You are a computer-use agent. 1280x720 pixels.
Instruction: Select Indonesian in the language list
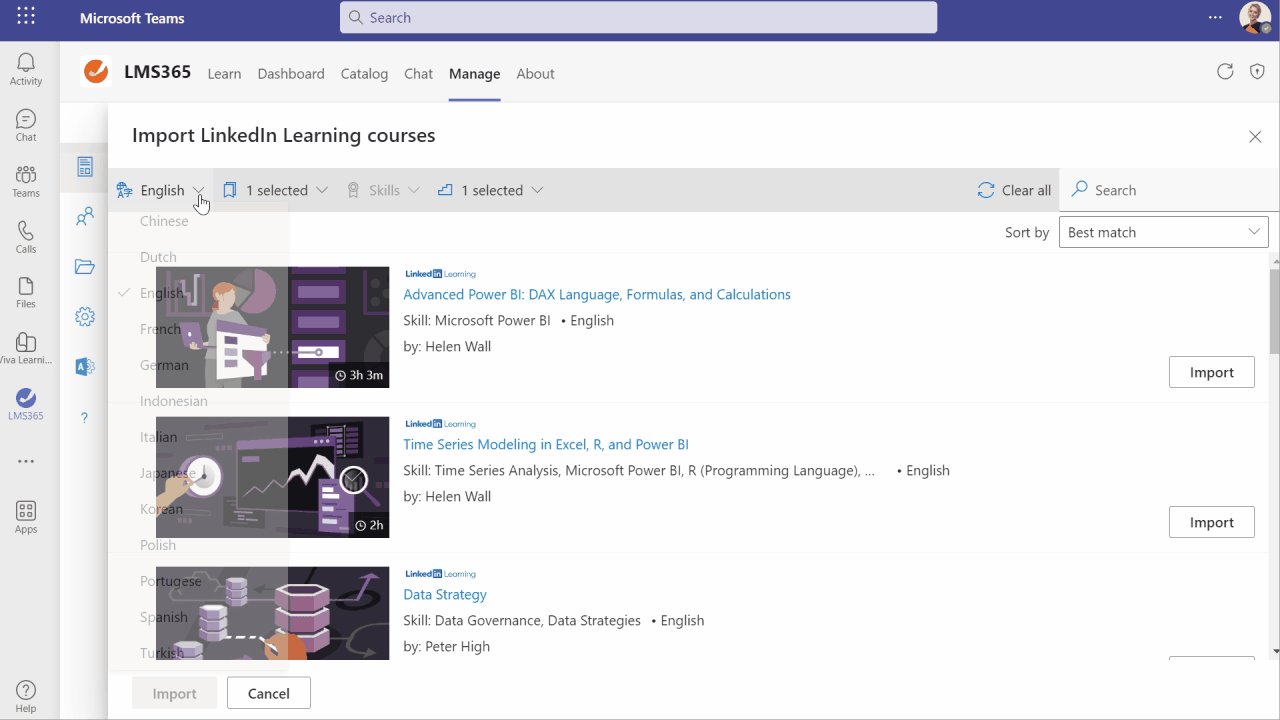[174, 401]
